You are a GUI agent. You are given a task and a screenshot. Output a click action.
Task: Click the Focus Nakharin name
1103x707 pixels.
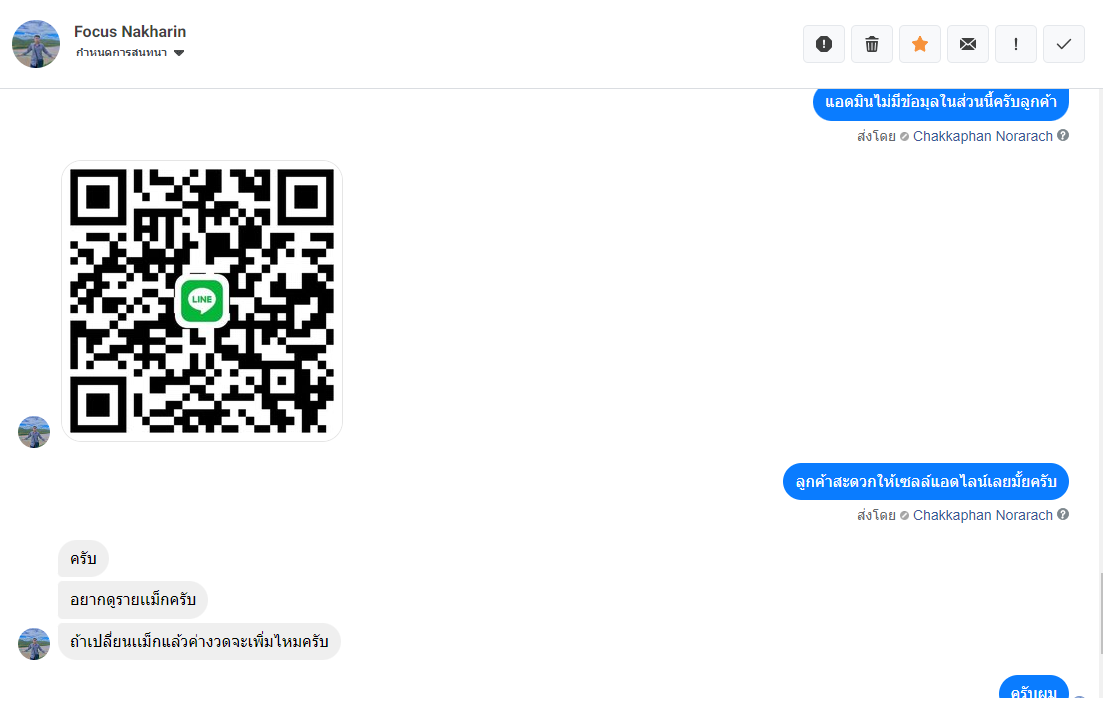coord(130,32)
